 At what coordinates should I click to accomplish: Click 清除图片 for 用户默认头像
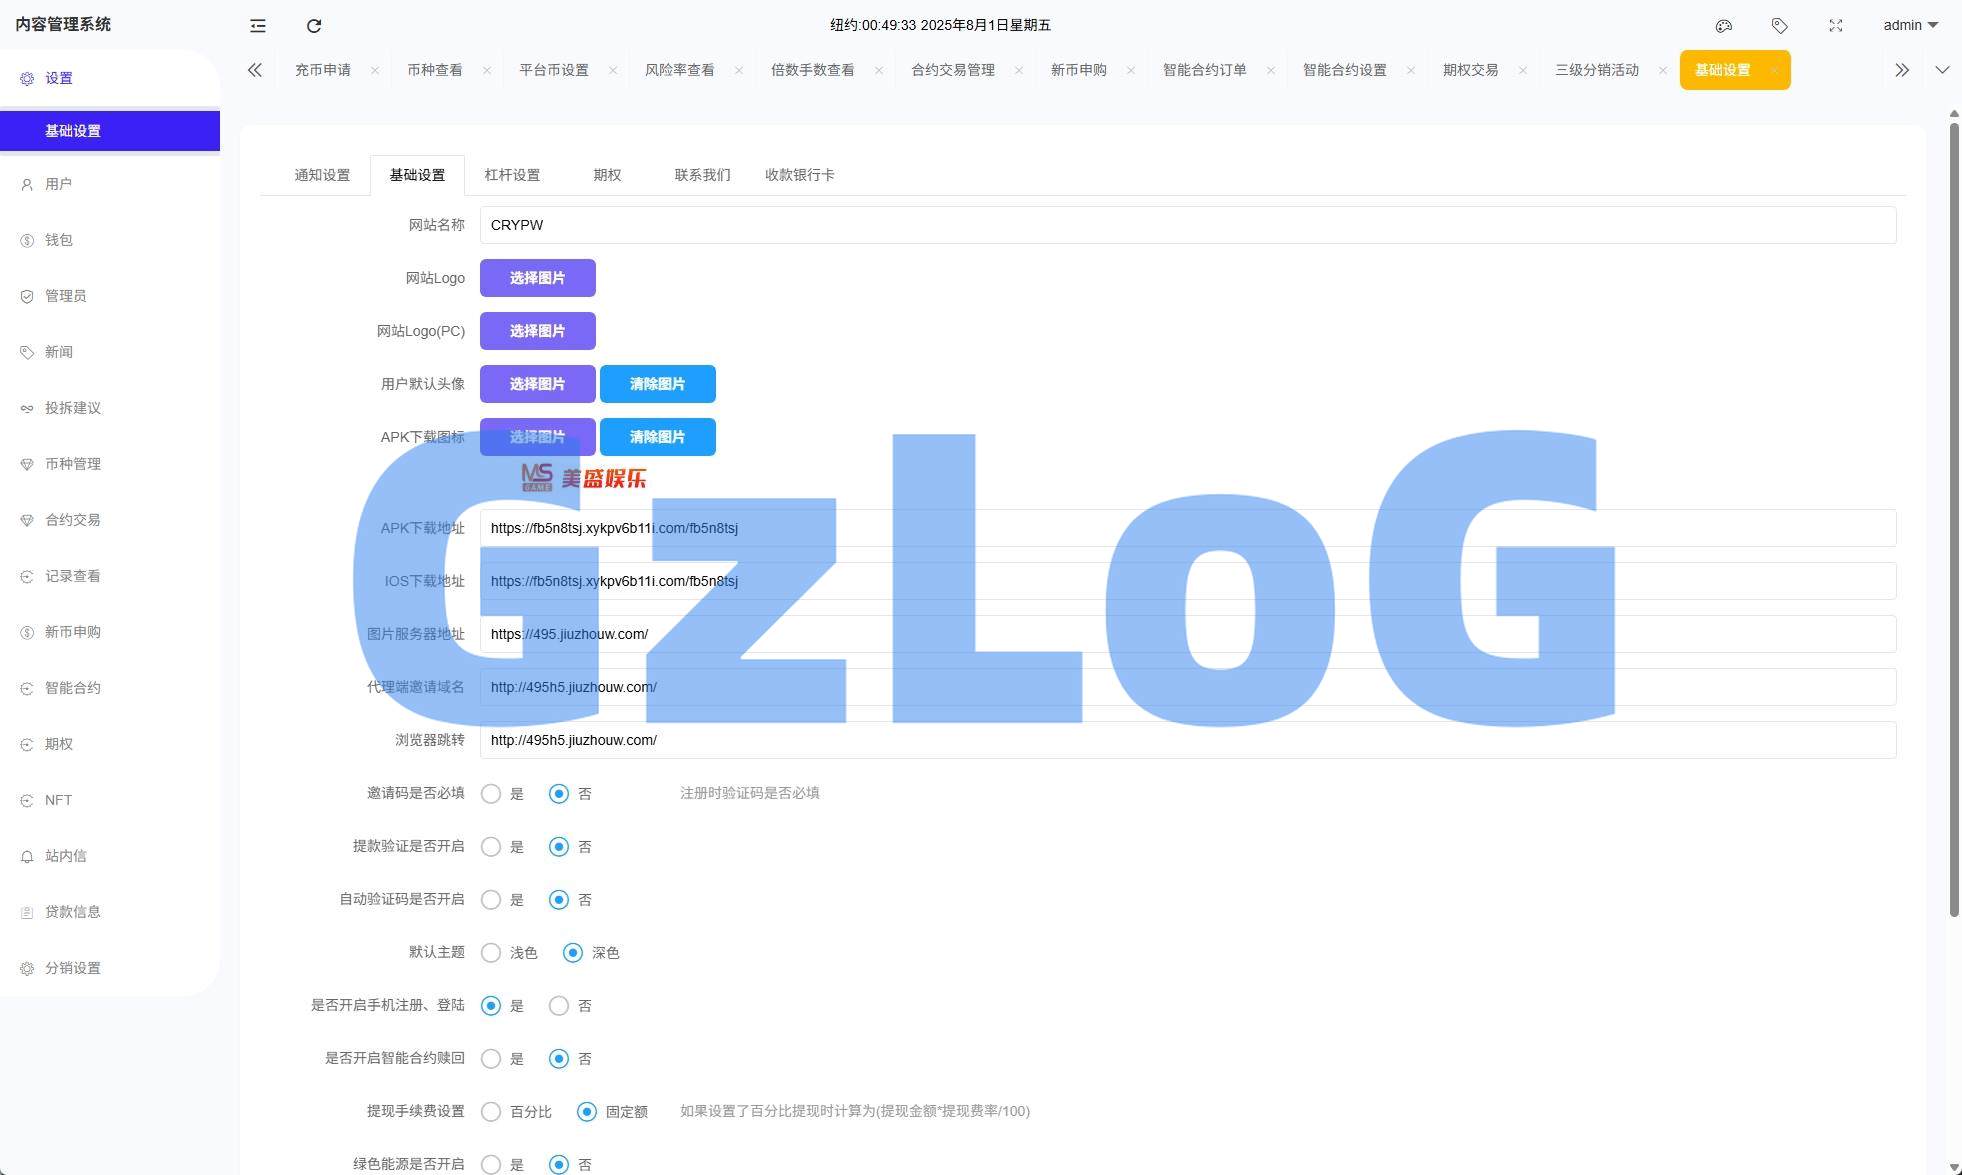point(657,384)
